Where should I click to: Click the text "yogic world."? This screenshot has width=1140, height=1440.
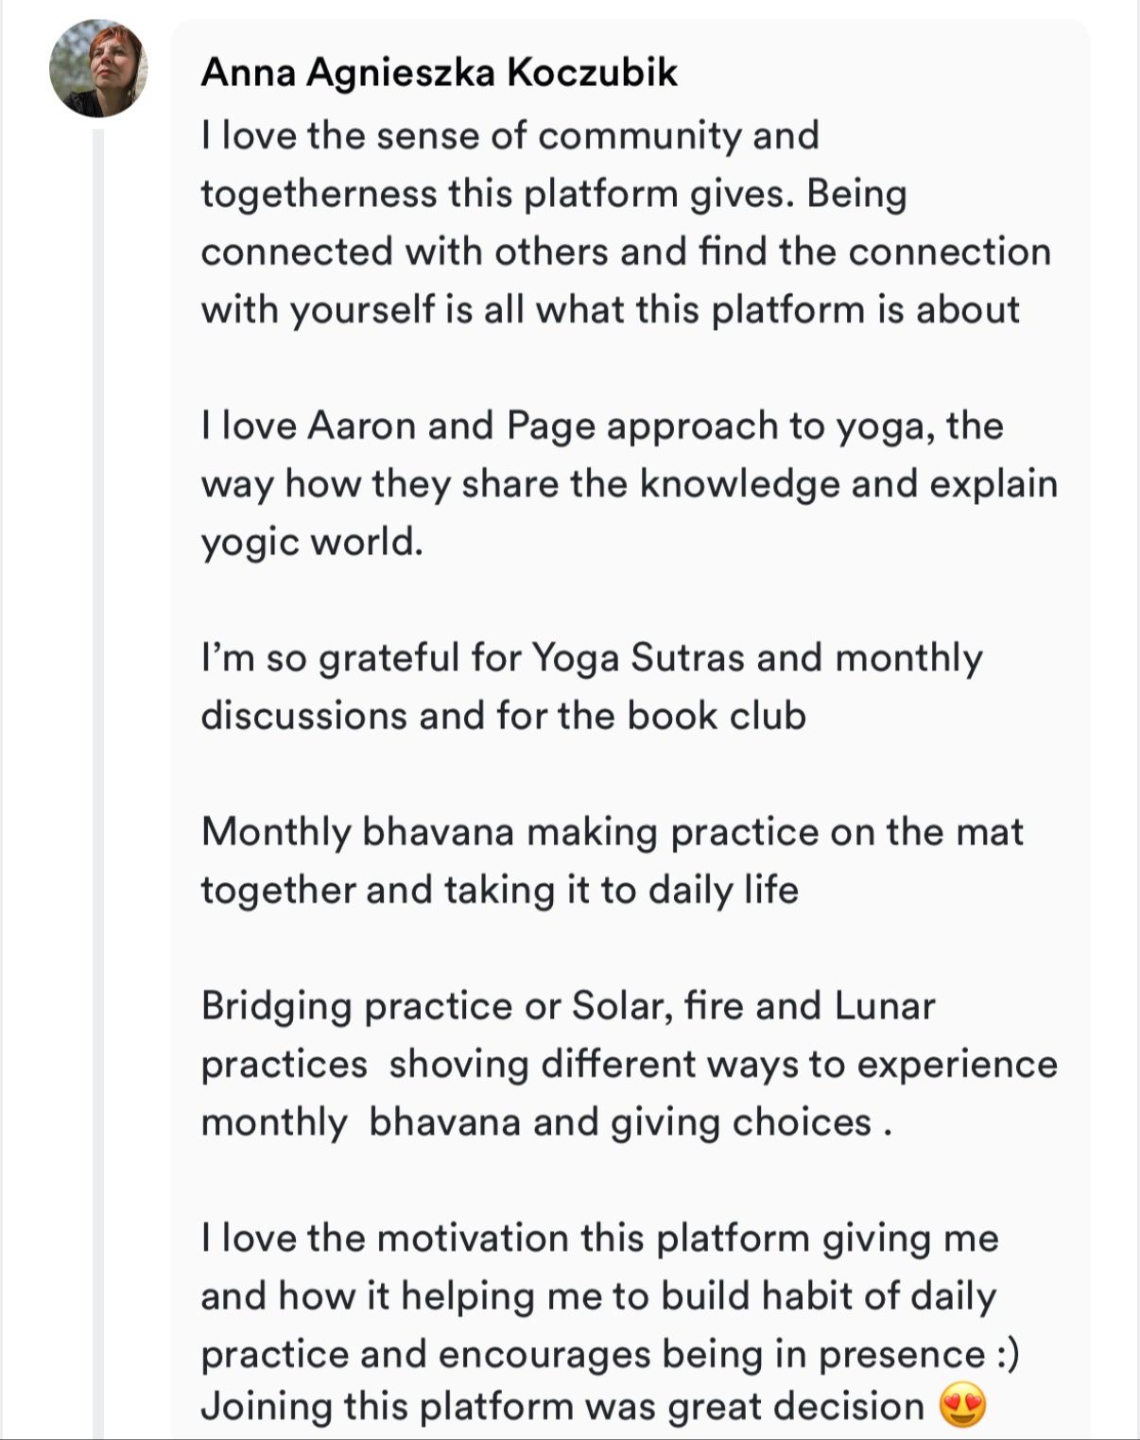pyautogui.click(x=312, y=542)
